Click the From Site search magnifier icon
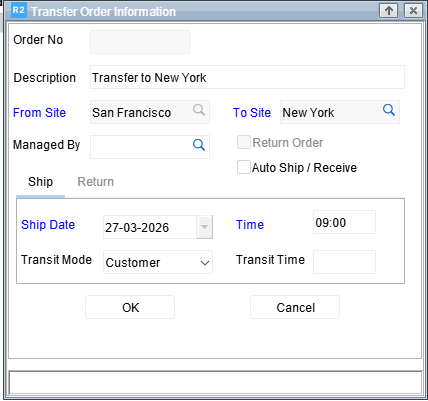This screenshot has height=401, width=428. (199, 110)
